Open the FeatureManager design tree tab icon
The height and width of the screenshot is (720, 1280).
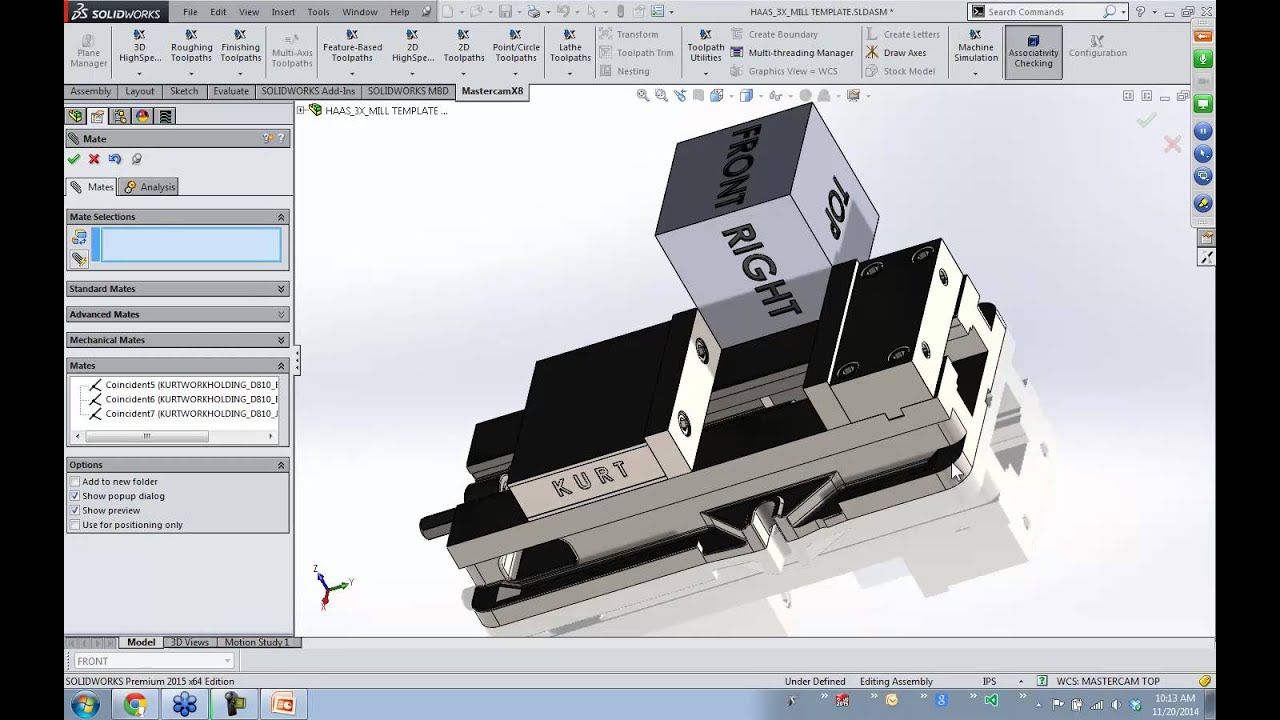tap(75, 116)
